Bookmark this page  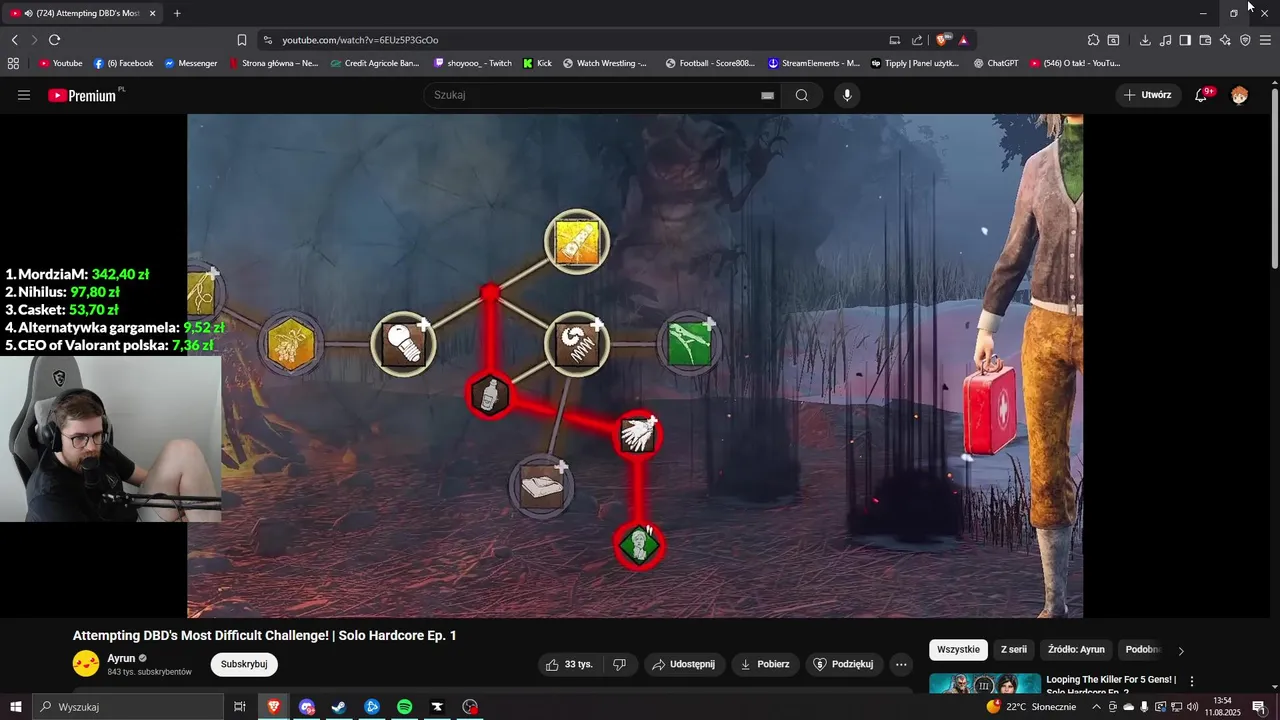click(x=242, y=40)
